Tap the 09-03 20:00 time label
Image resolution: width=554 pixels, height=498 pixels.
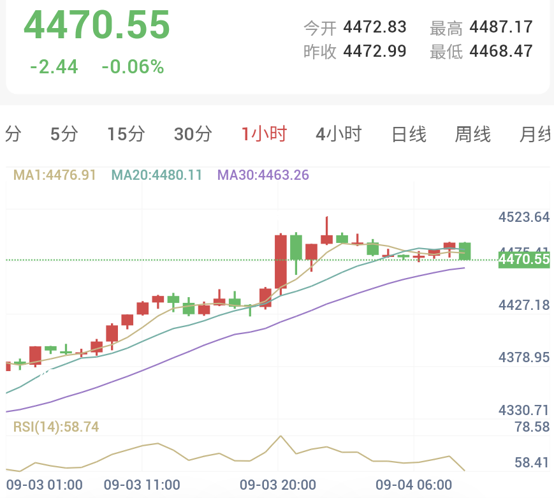click(278, 485)
